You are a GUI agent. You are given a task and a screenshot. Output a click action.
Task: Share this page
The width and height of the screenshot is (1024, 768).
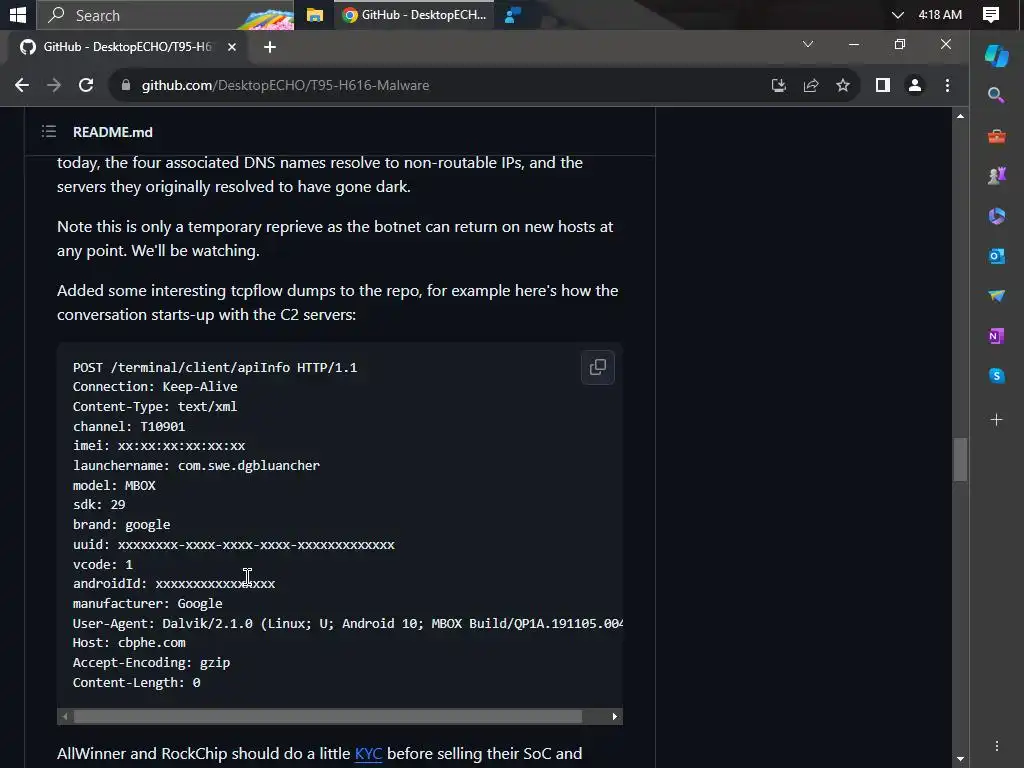point(810,85)
